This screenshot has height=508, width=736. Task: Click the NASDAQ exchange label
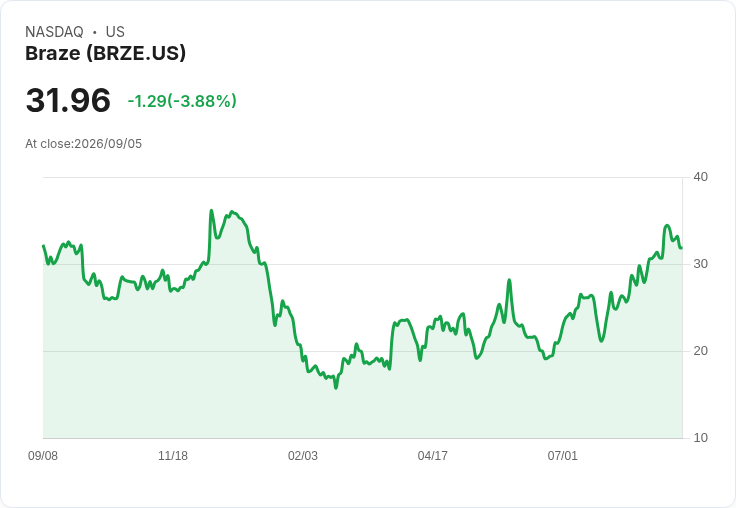pyautogui.click(x=54, y=32)
